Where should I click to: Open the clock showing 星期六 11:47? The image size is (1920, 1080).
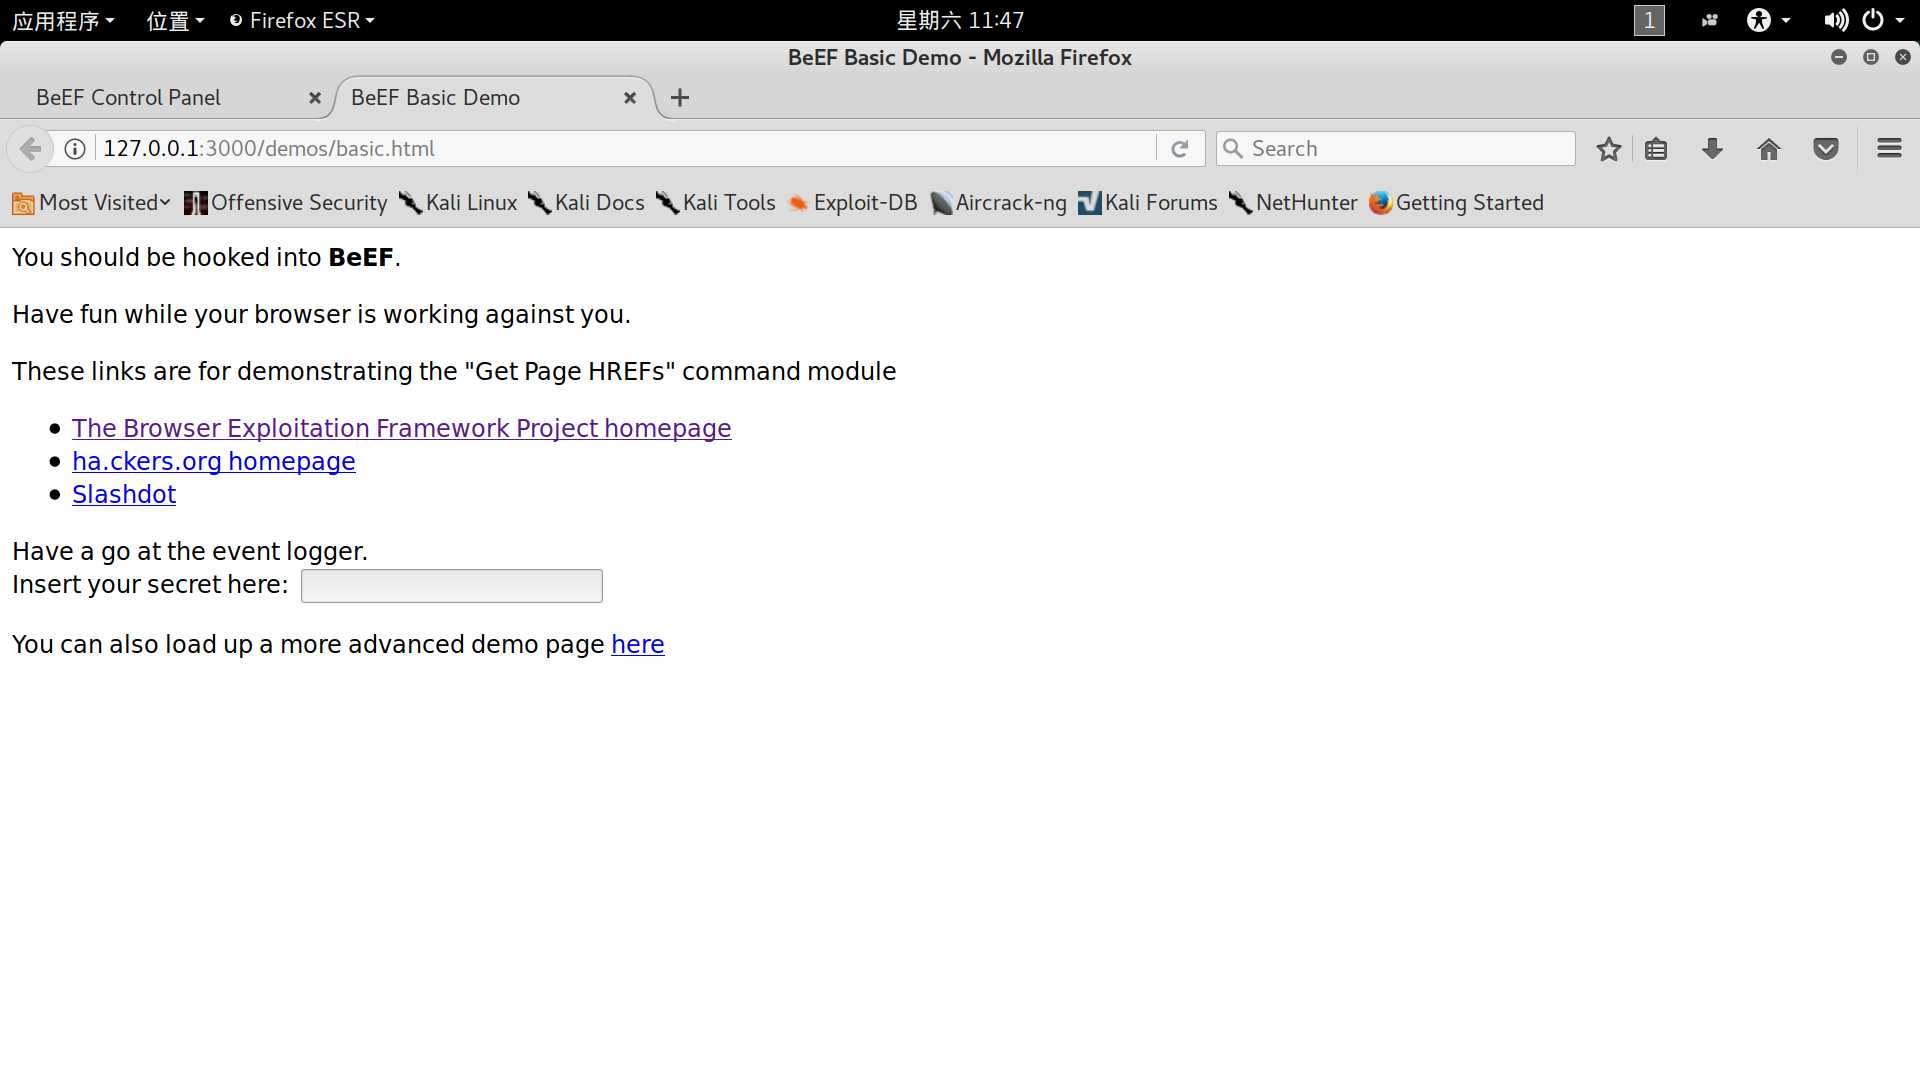pos(960,20)
